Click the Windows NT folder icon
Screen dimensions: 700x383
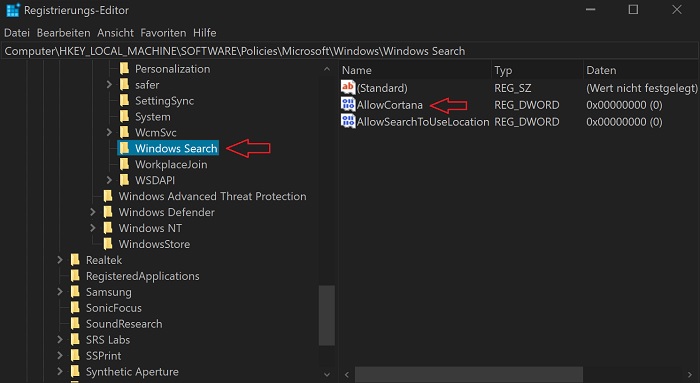[x=108, y=228]
